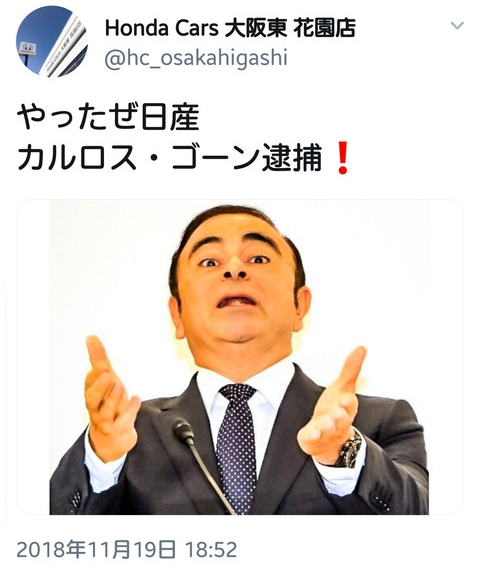Select the tweet text "やったぜ日産"

click(x=108, y=118)
